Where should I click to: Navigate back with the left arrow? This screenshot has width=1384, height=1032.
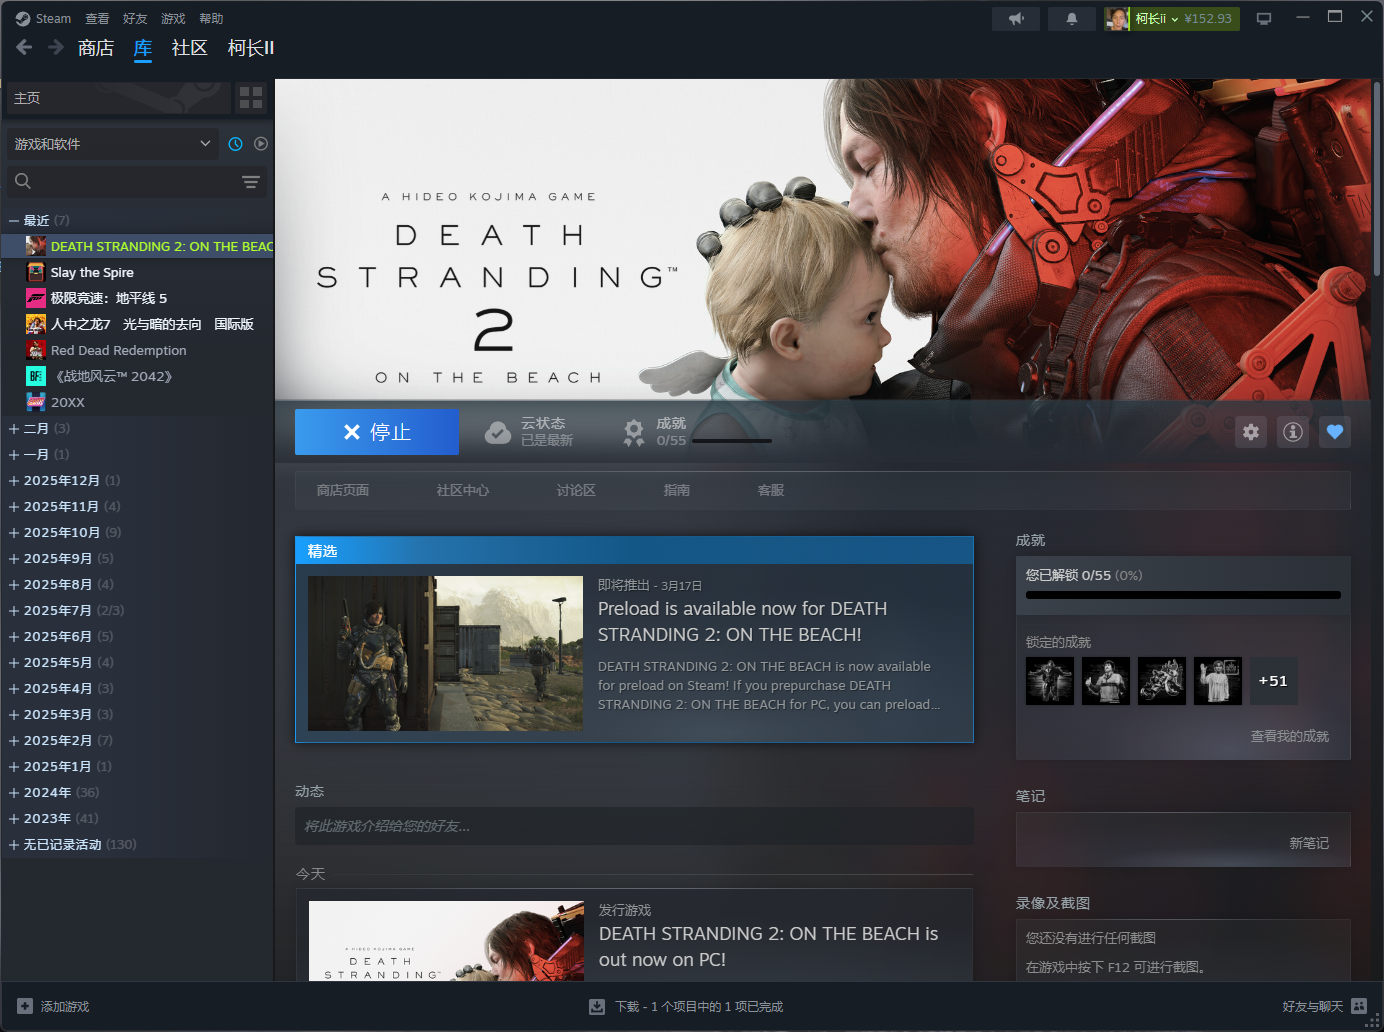point(24,47)
